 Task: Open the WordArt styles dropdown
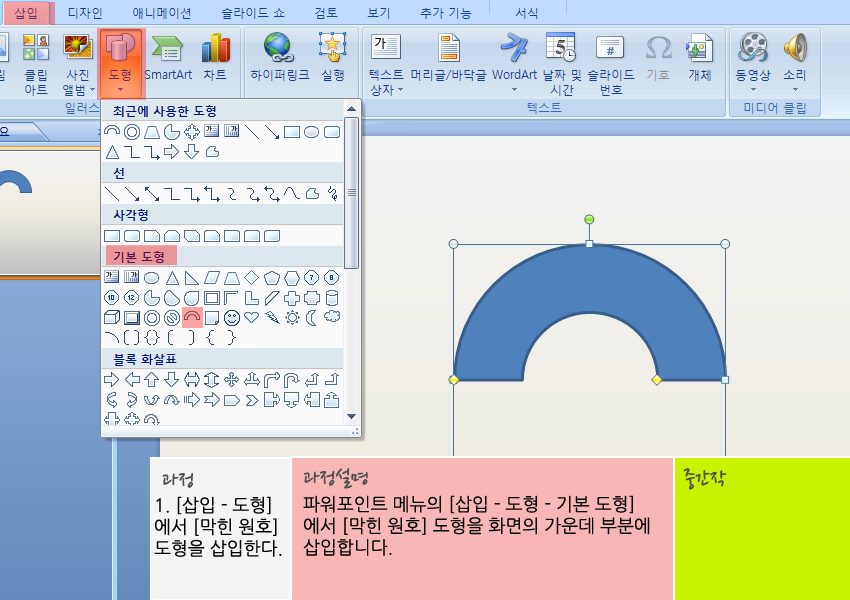coord(514,90)
